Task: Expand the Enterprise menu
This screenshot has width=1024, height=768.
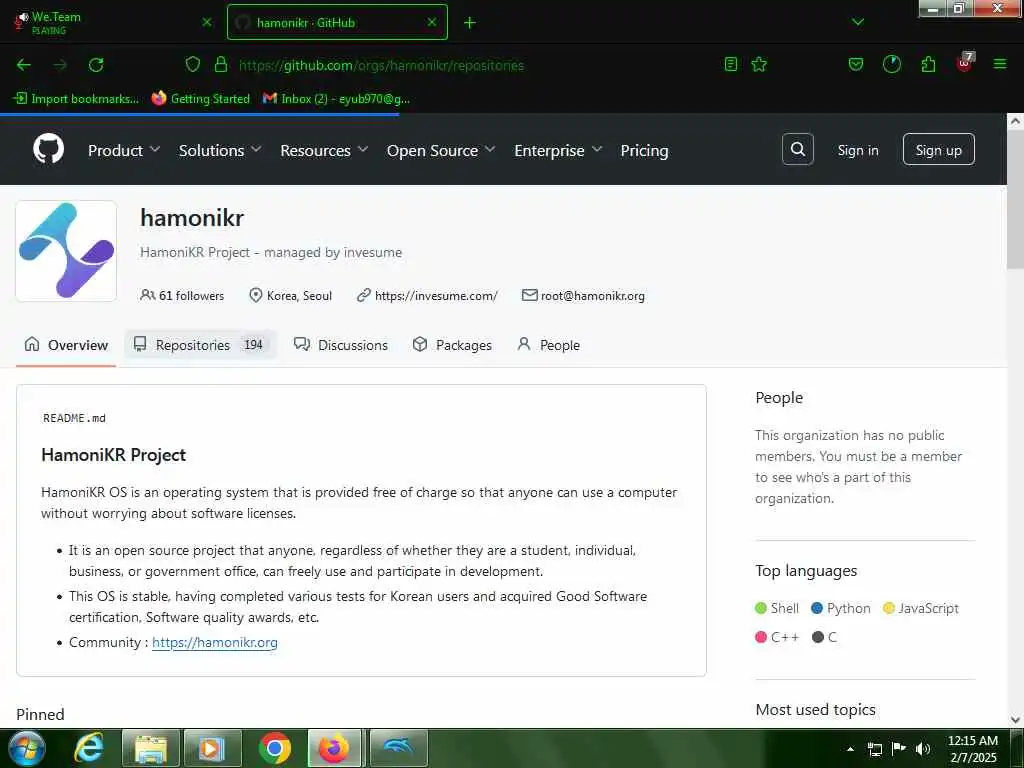Action: [x=558, y=150]
